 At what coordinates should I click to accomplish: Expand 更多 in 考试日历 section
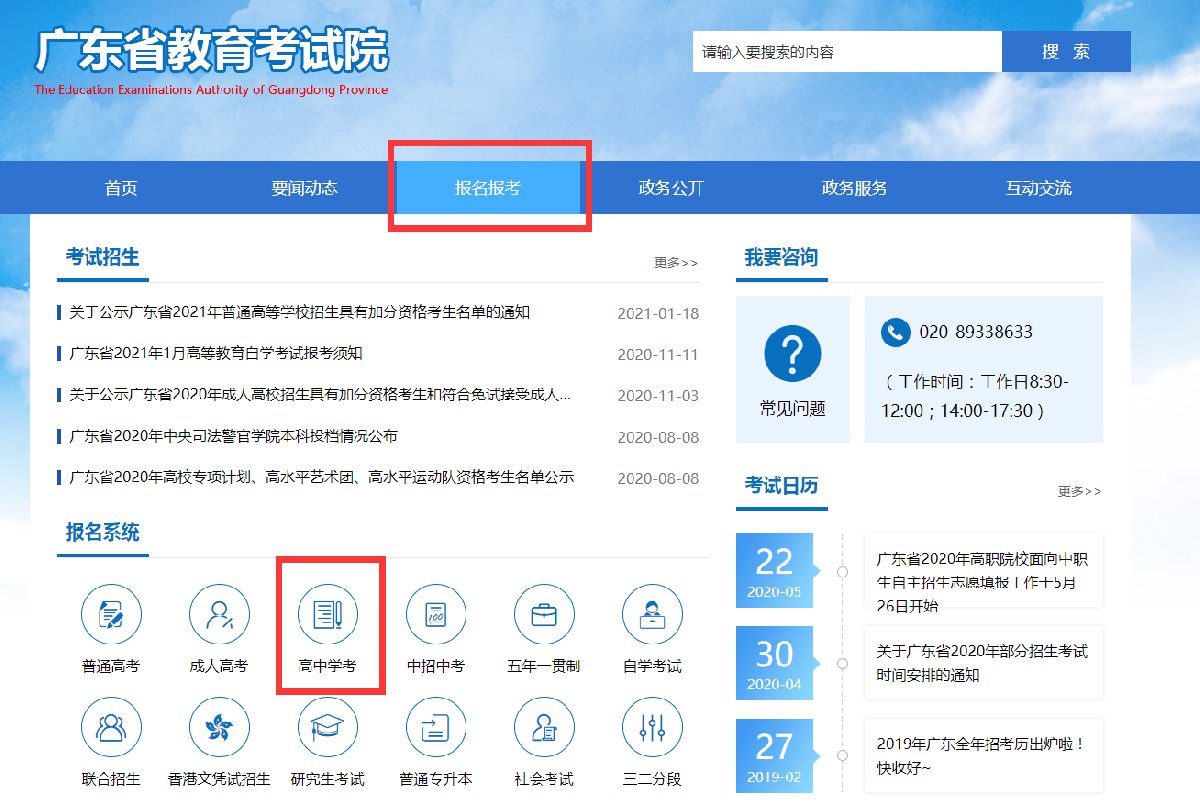click(1079, 492)
